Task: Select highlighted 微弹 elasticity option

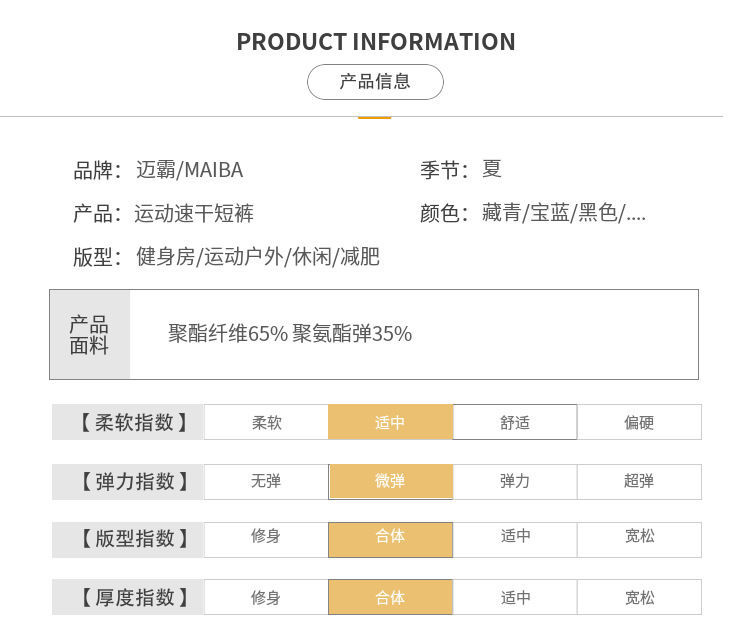Action: pyautogui.click(x=390, y=482)
